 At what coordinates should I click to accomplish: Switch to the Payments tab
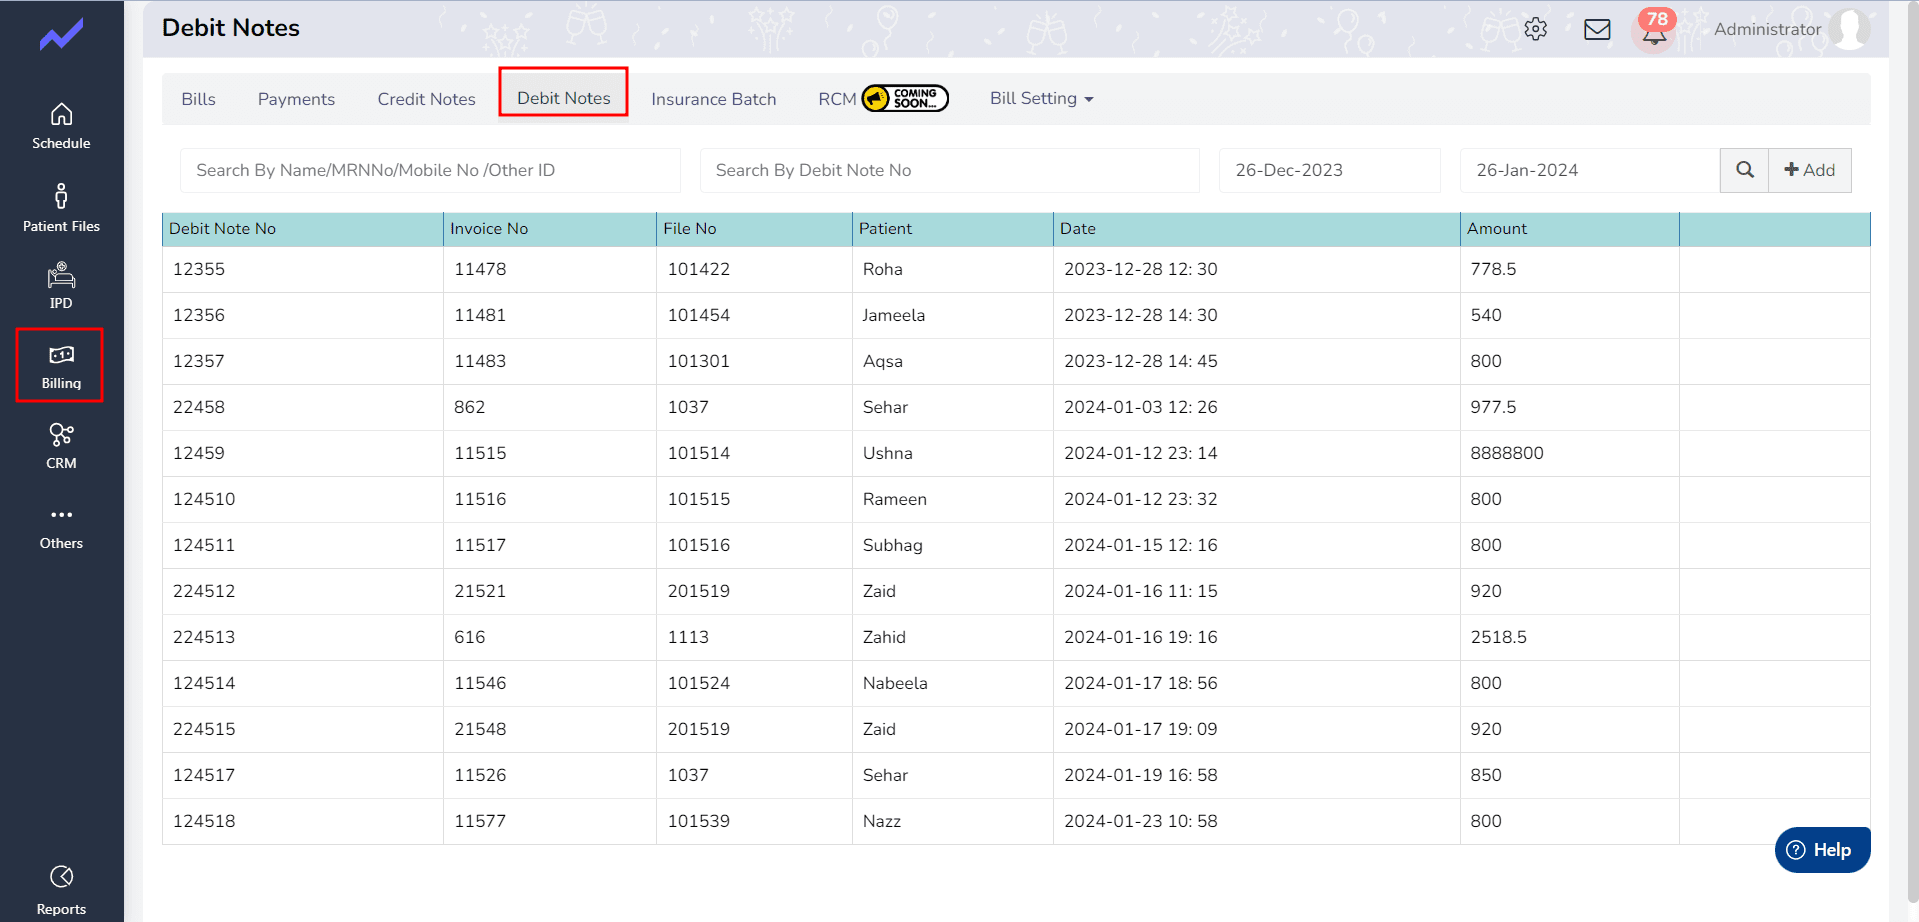tap(296, 99)
